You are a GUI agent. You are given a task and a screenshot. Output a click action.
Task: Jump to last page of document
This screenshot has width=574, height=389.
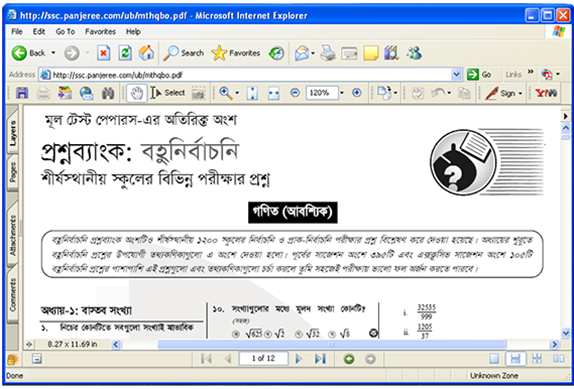point(320,359)
